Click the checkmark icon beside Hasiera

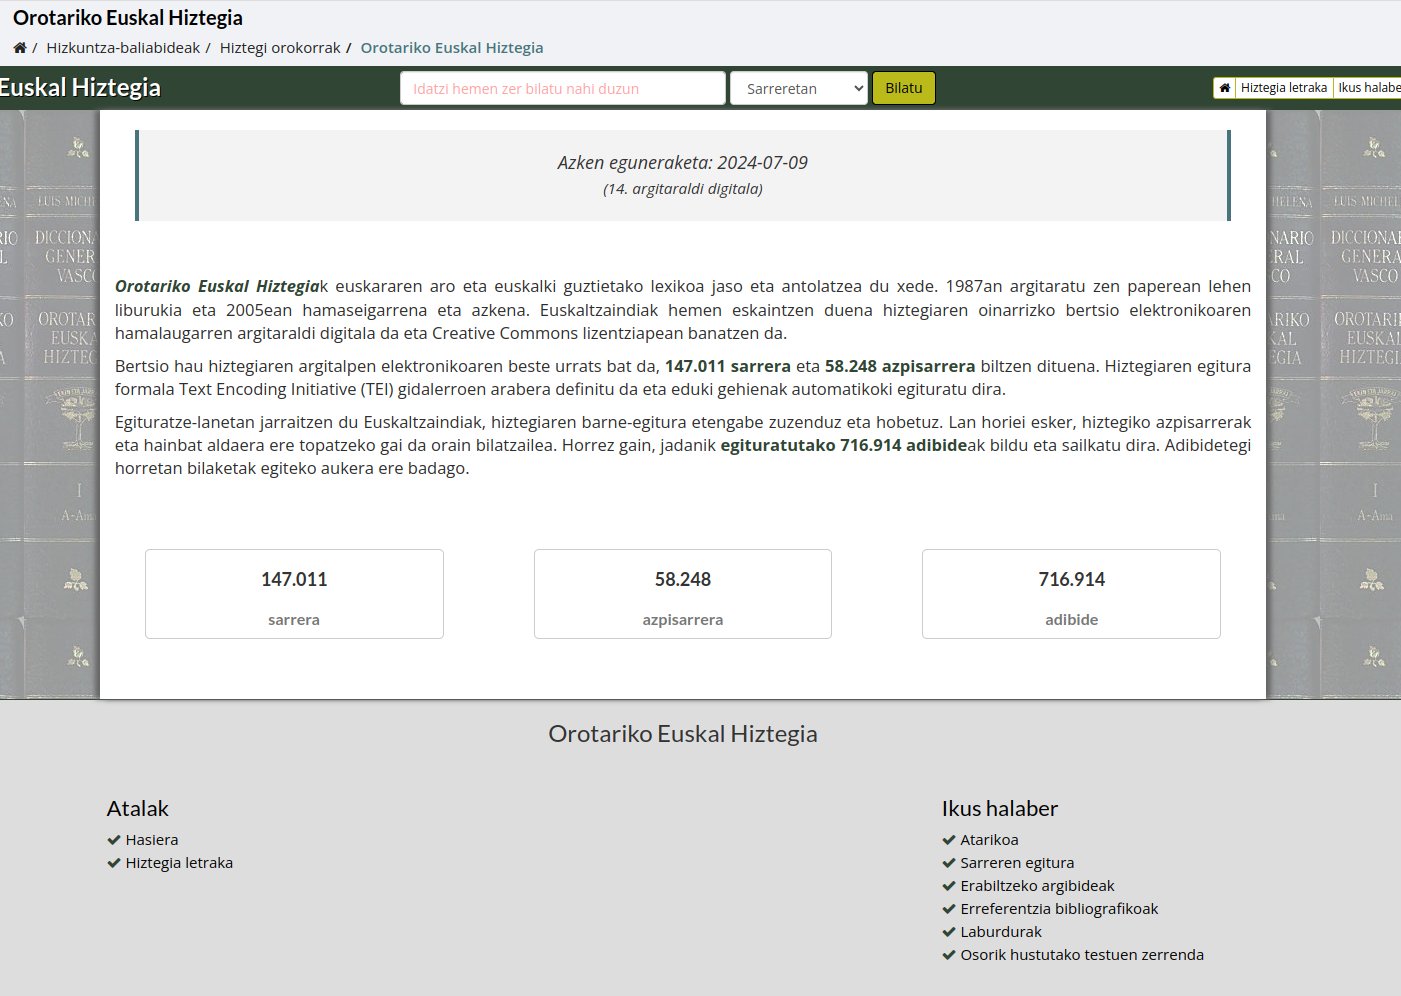click(x=114, y=840)
